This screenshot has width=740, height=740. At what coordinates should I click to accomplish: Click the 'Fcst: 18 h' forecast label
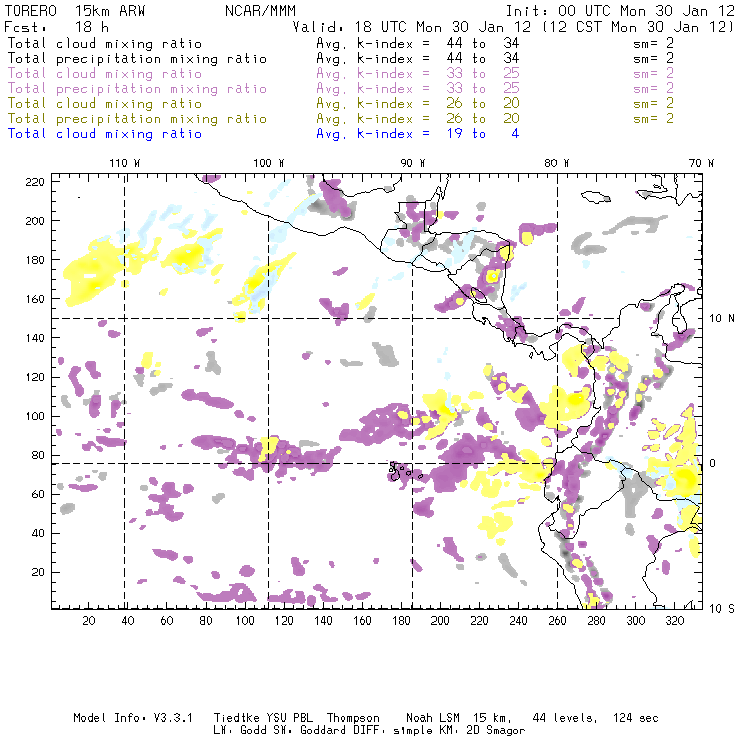(x=56, y=27)
